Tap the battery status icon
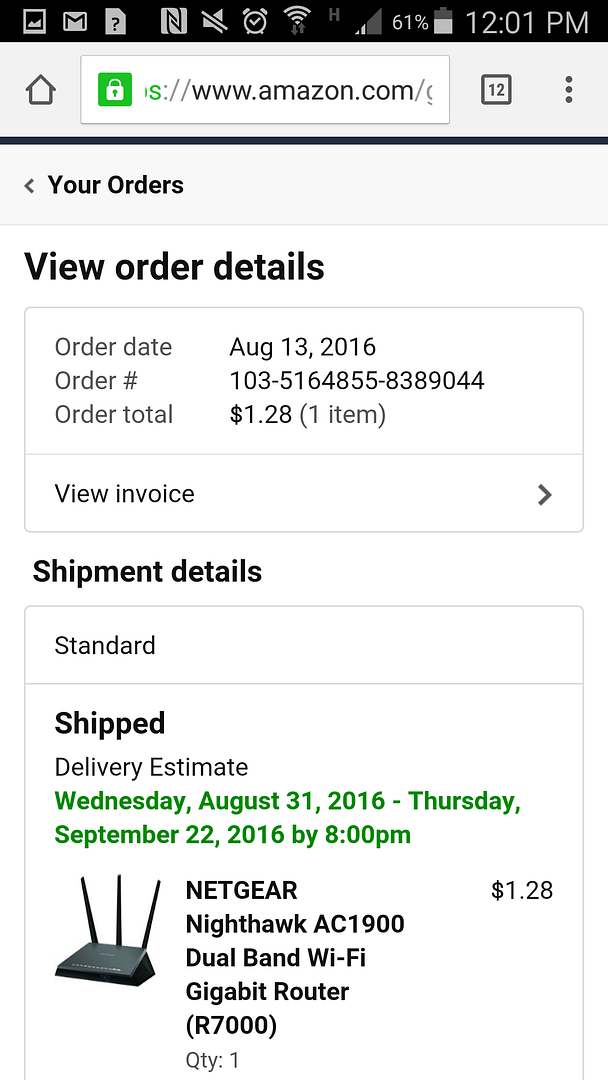Image resolution: width=608 pixels, height=1080 pixels. coord(444,21)
